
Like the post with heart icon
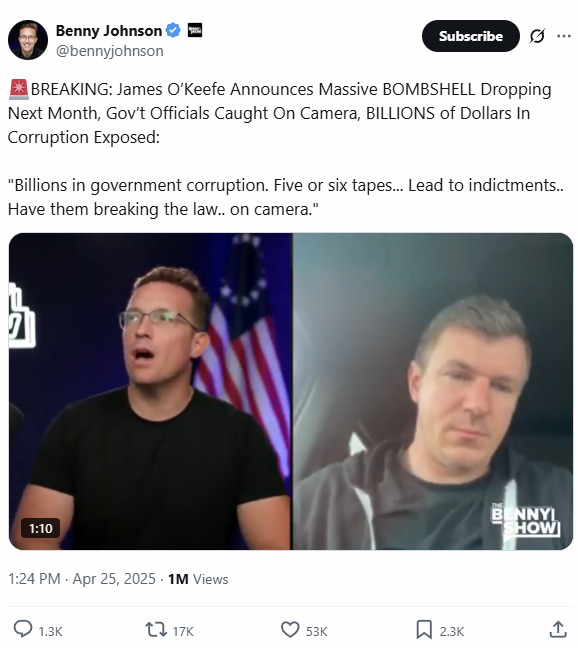point(290,630)
